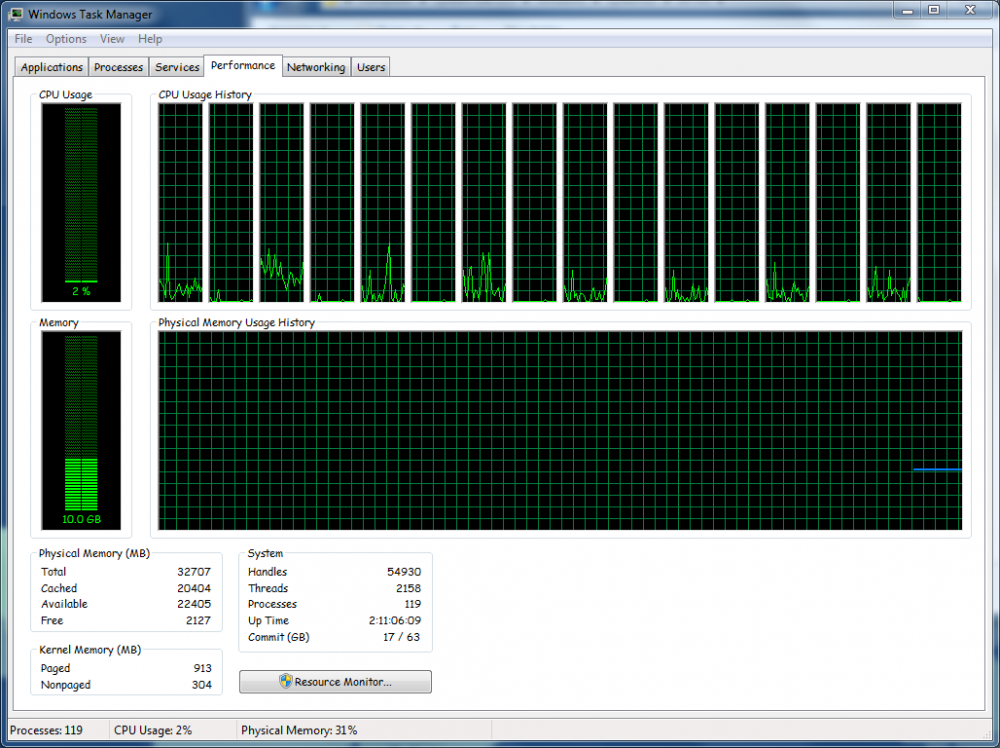
Task: Maximize the Windows Task Manager window
Action: (x=934, y=10)
